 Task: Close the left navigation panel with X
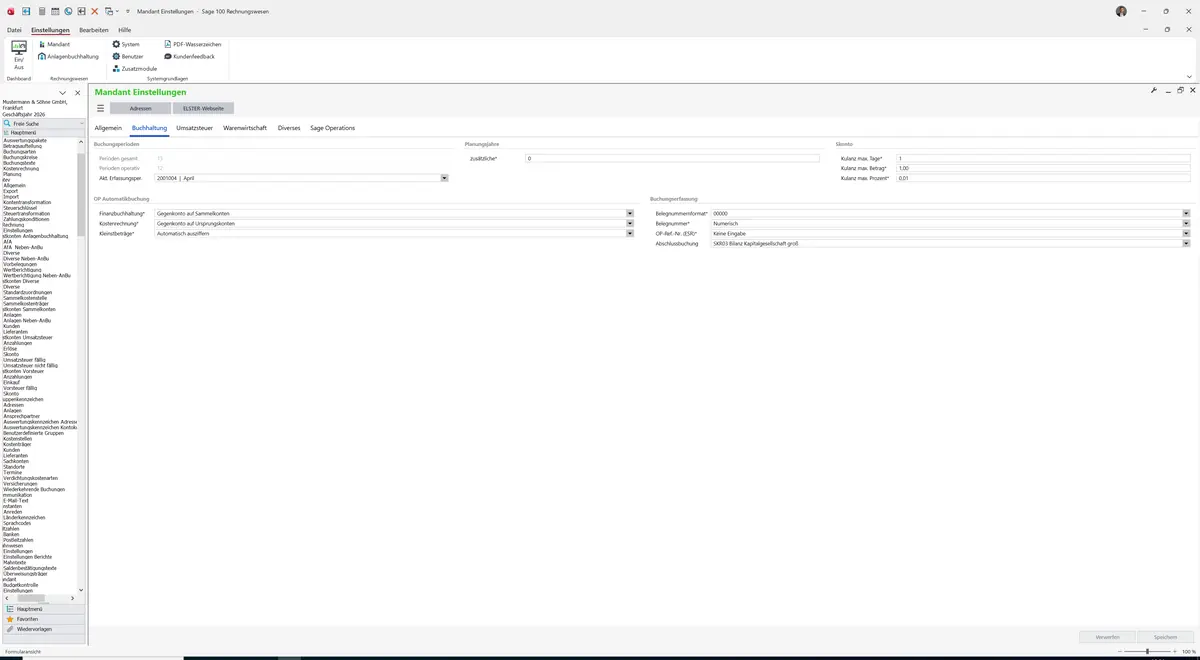coord(78,93)
